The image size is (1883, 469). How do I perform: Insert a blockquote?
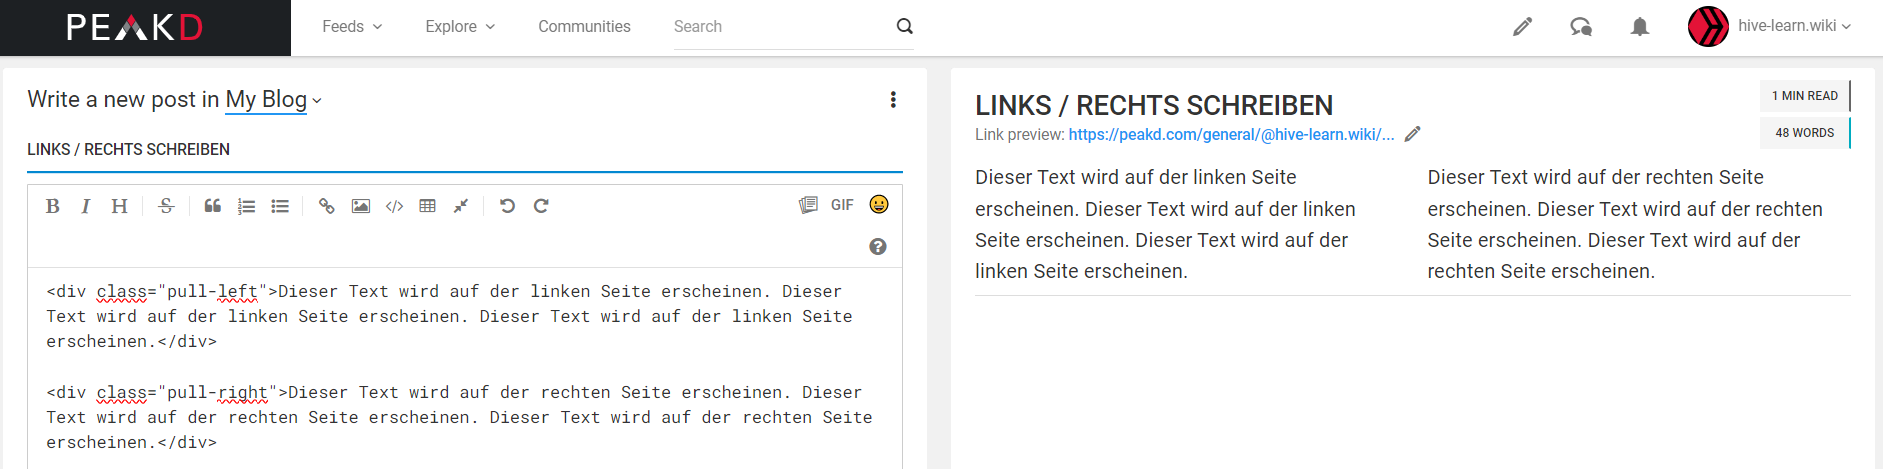[x=213, y=206]
